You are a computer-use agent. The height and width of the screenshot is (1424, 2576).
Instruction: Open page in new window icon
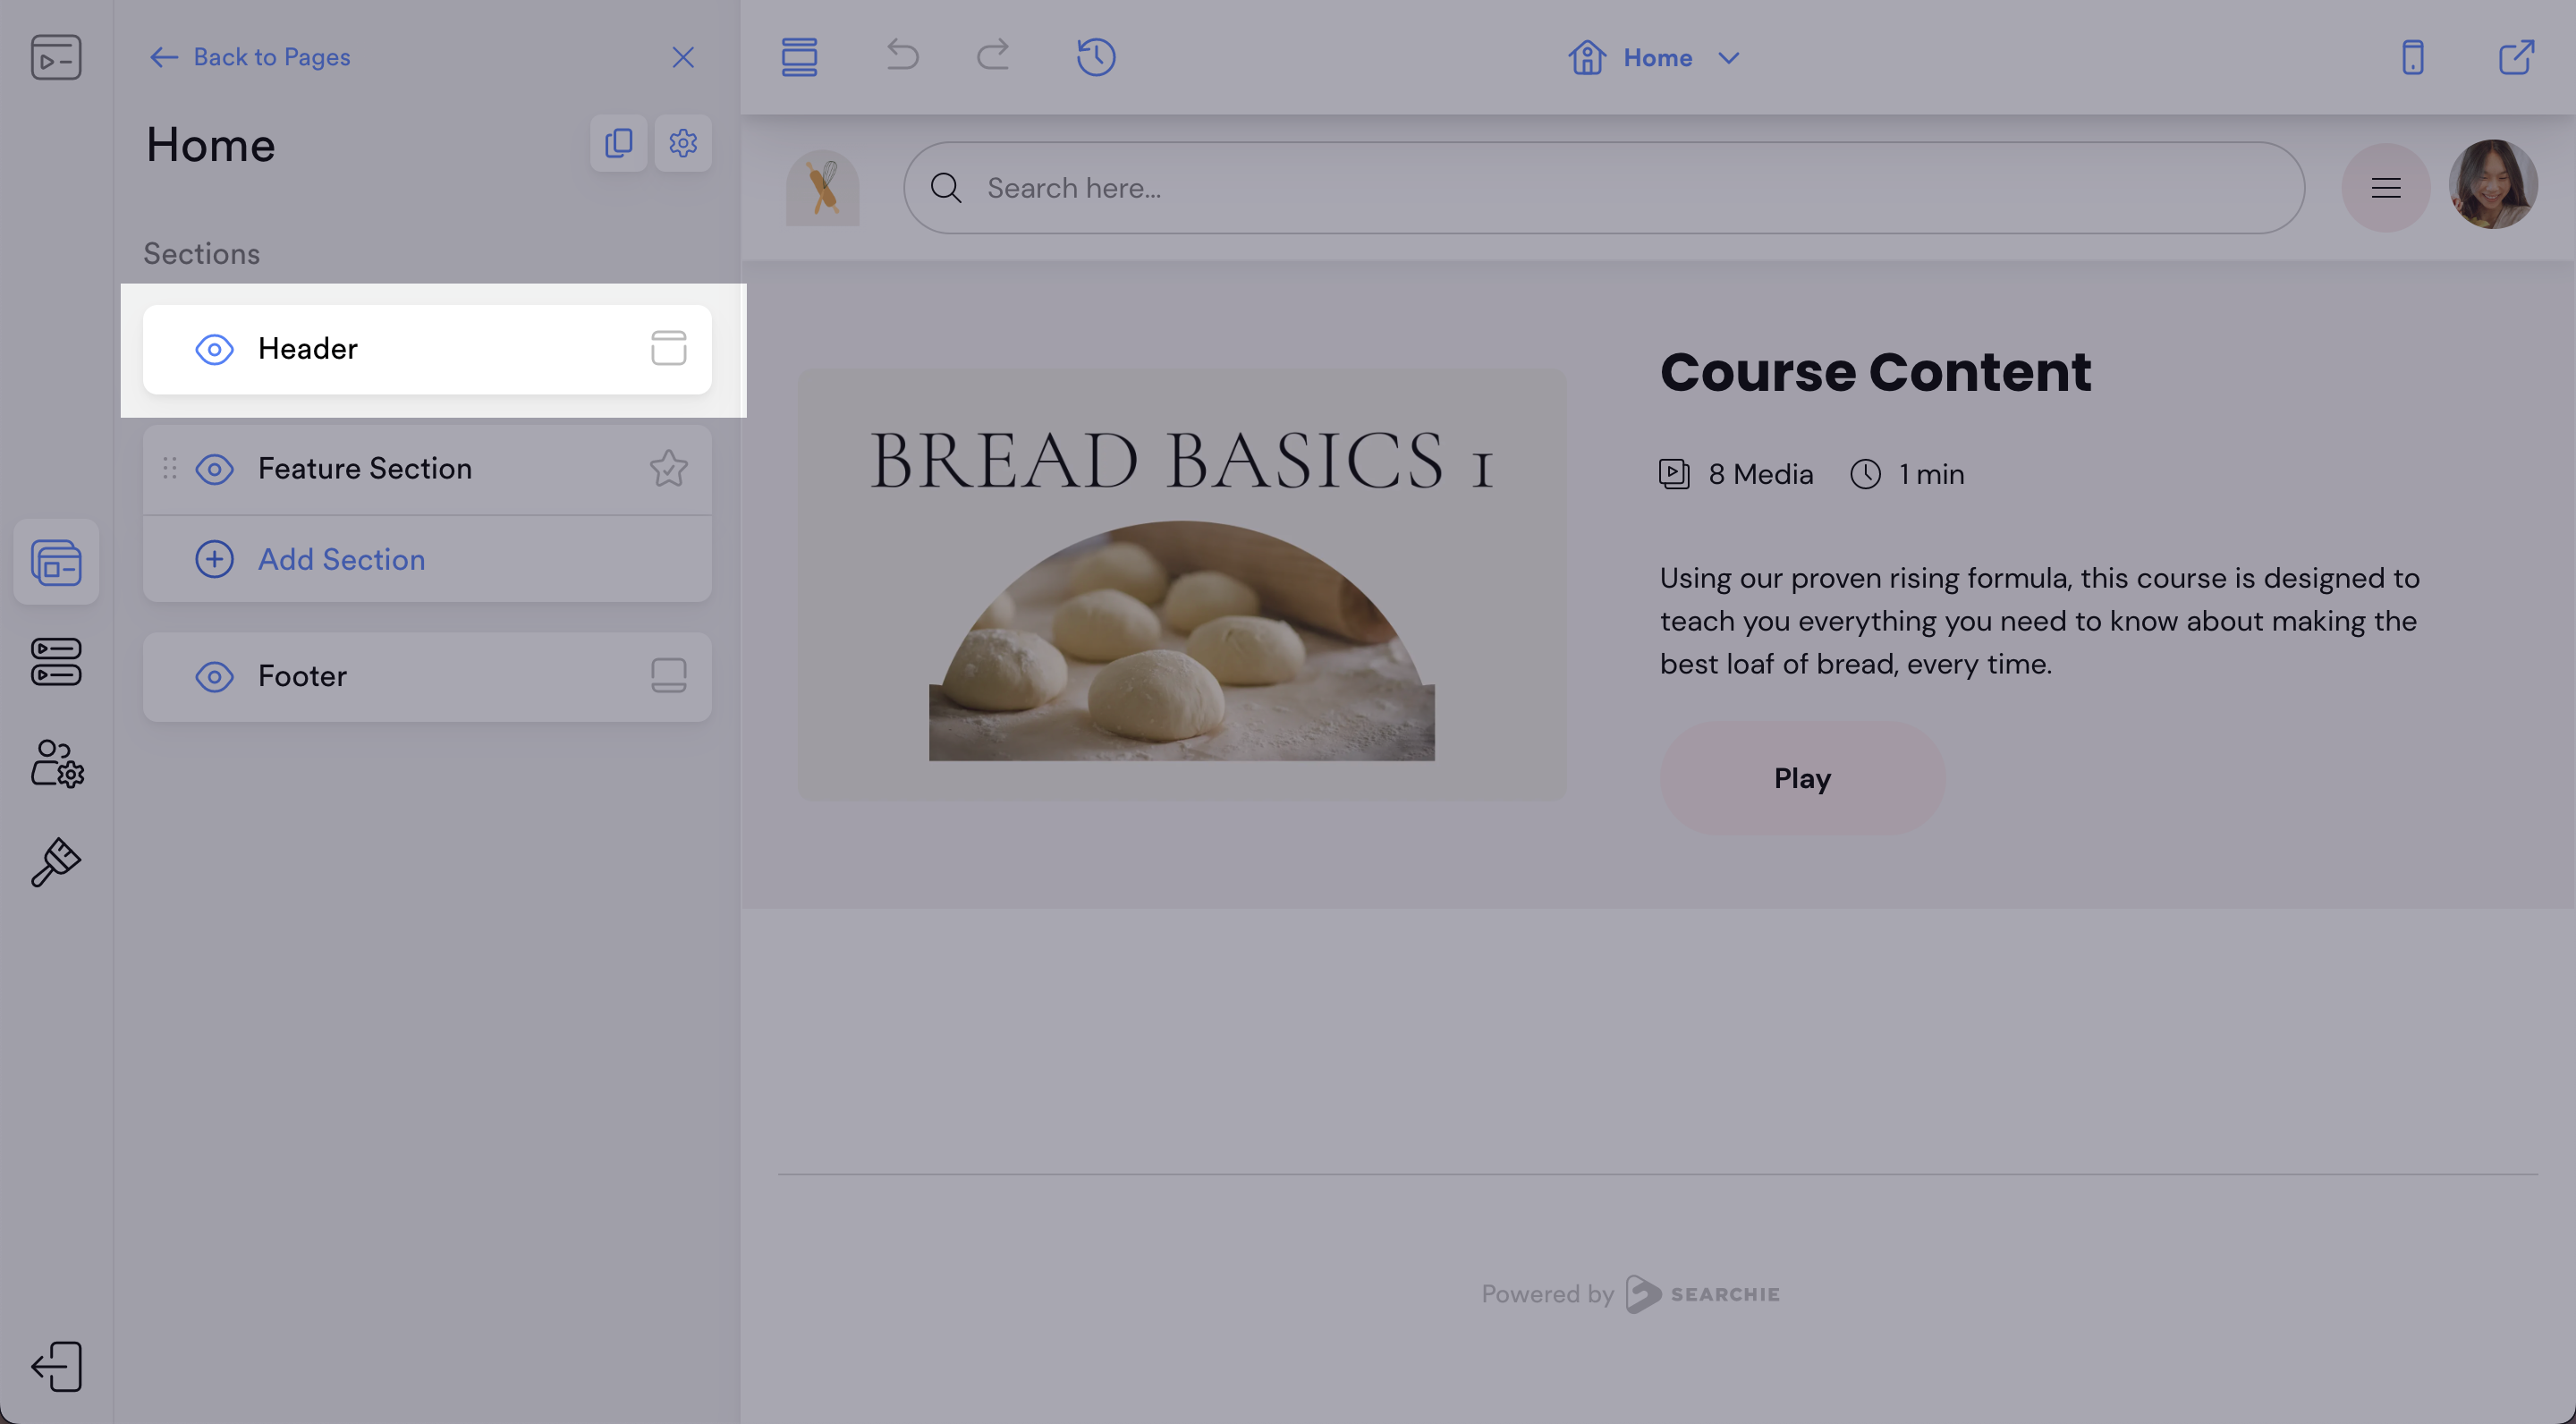pos(2516,57)
